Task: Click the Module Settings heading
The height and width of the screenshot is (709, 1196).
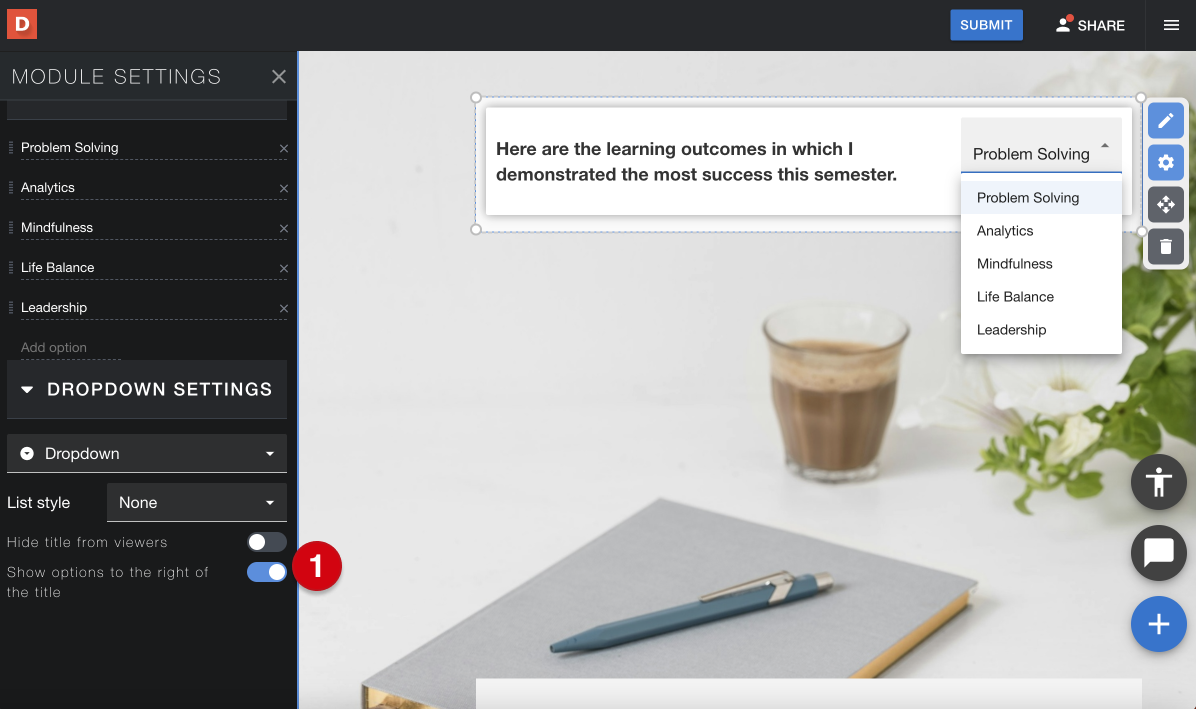Action: click(117, 76)
